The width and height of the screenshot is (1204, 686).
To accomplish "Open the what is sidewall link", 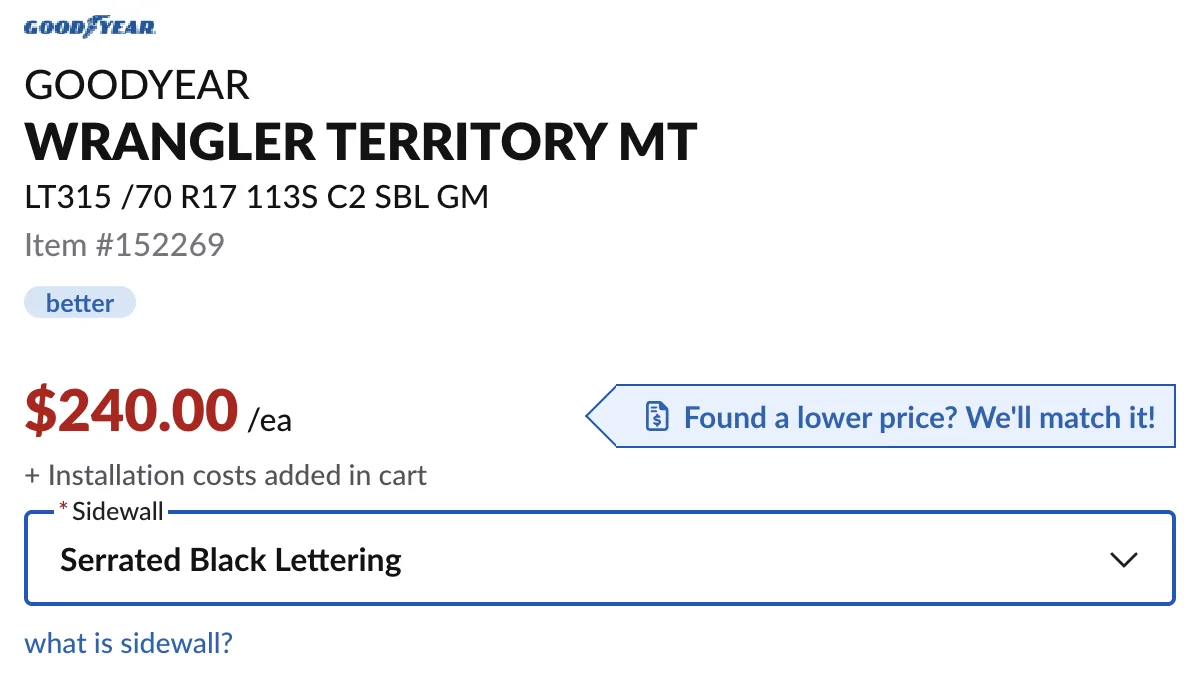I will pos(128,643).
